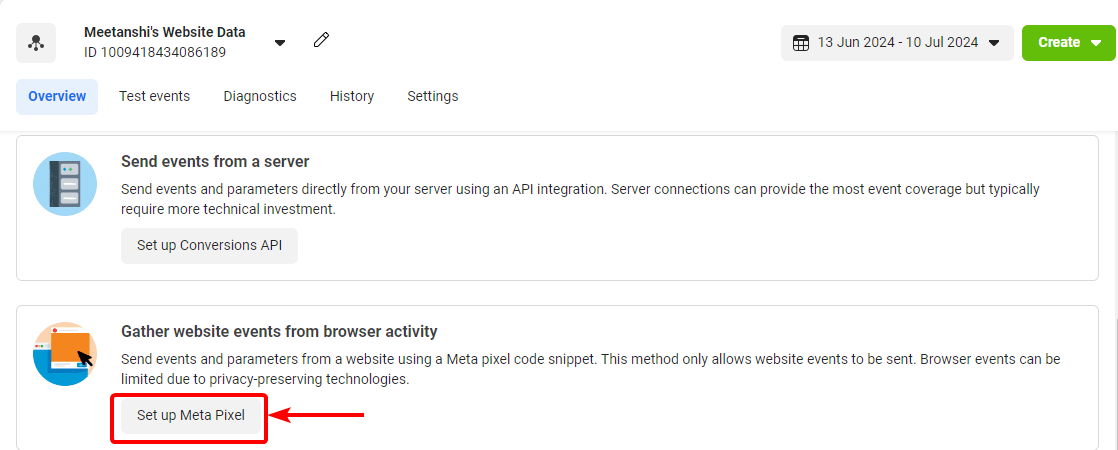Image resolution: width=1118 pixels, height=450 pixels.
Task: Select the Overview tab
Action: pos(57,96)
